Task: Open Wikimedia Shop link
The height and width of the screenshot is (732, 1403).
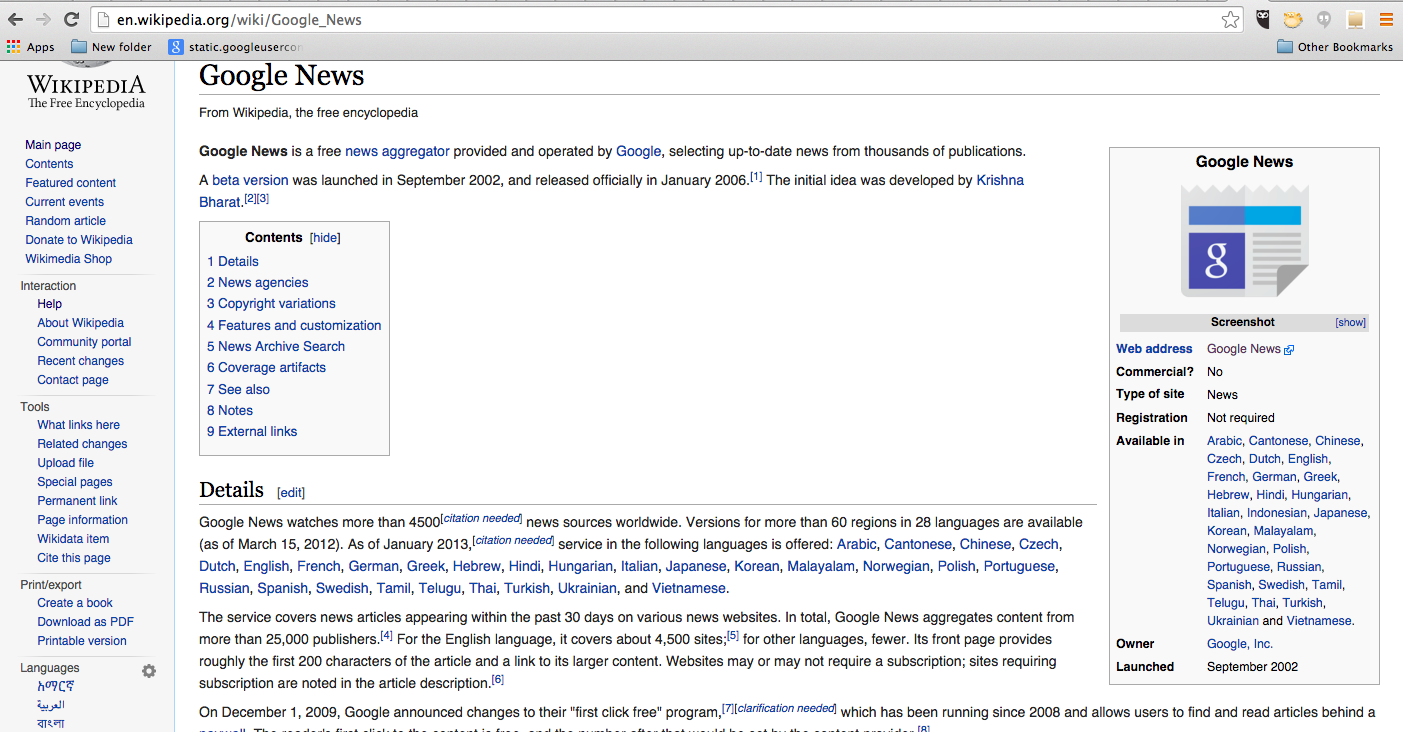Action: point(69,259)
